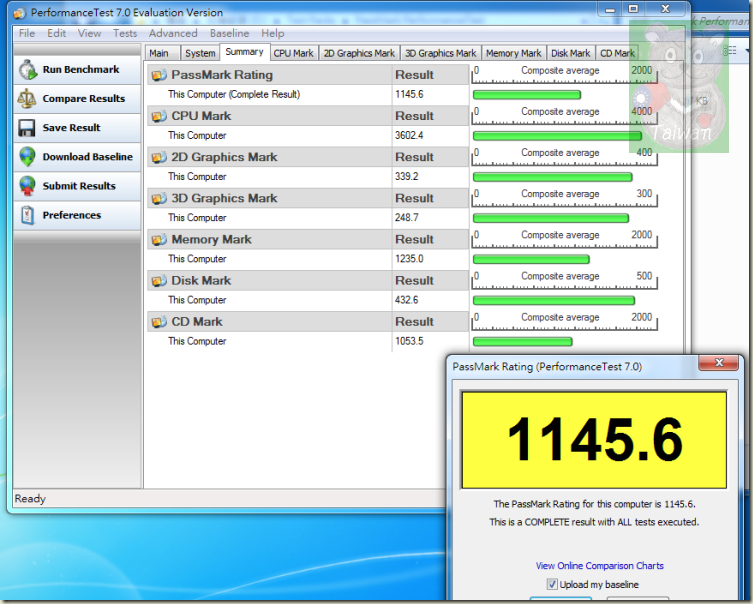Switch to the Memory Mark tab
The width and height of the screenshot is (753, 604).
pyautogui.click(x=513, y=53)
